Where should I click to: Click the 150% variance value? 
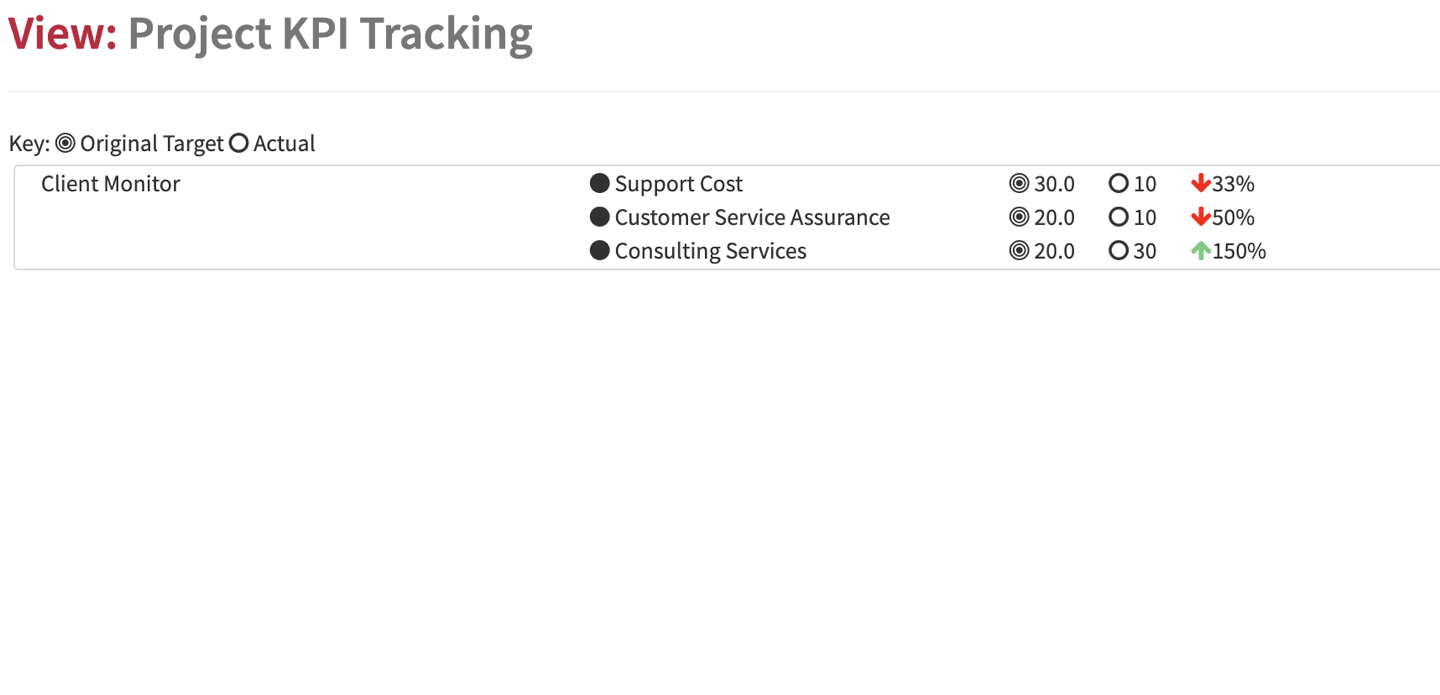tap(1239, 251)
